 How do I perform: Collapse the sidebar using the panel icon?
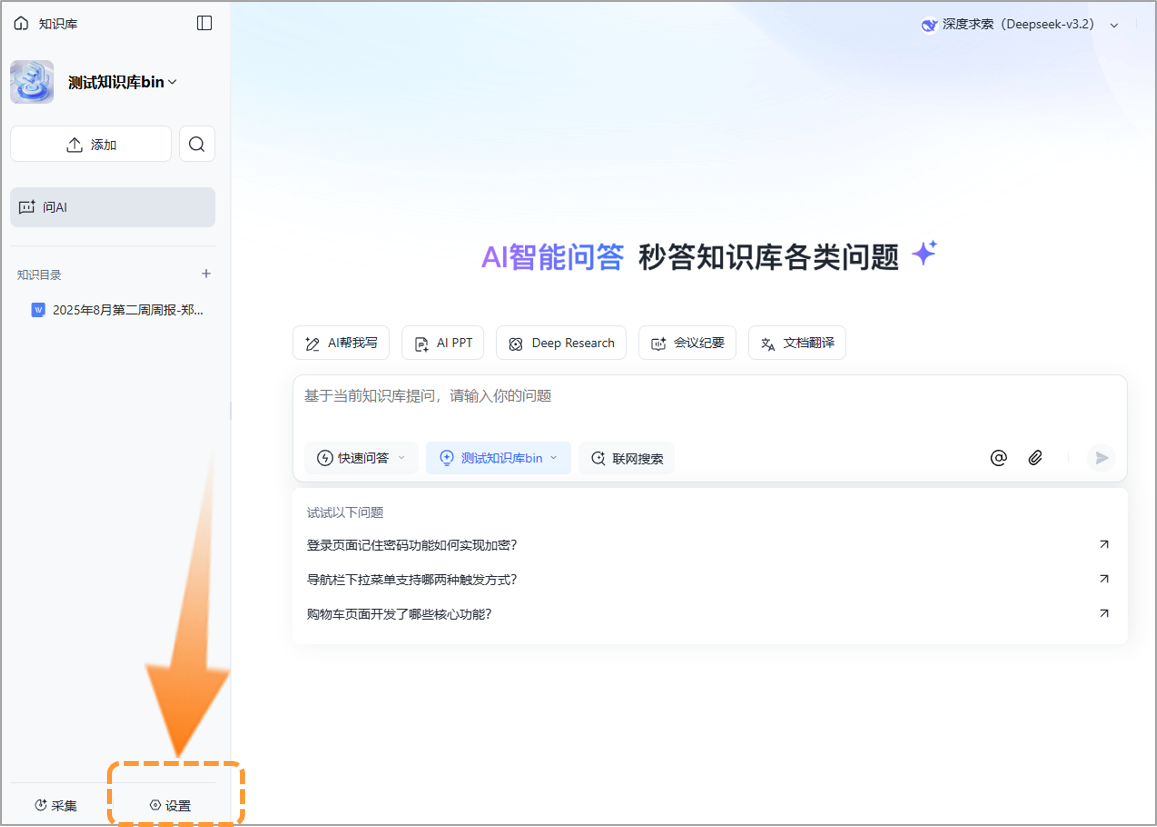tap(204, 22)
